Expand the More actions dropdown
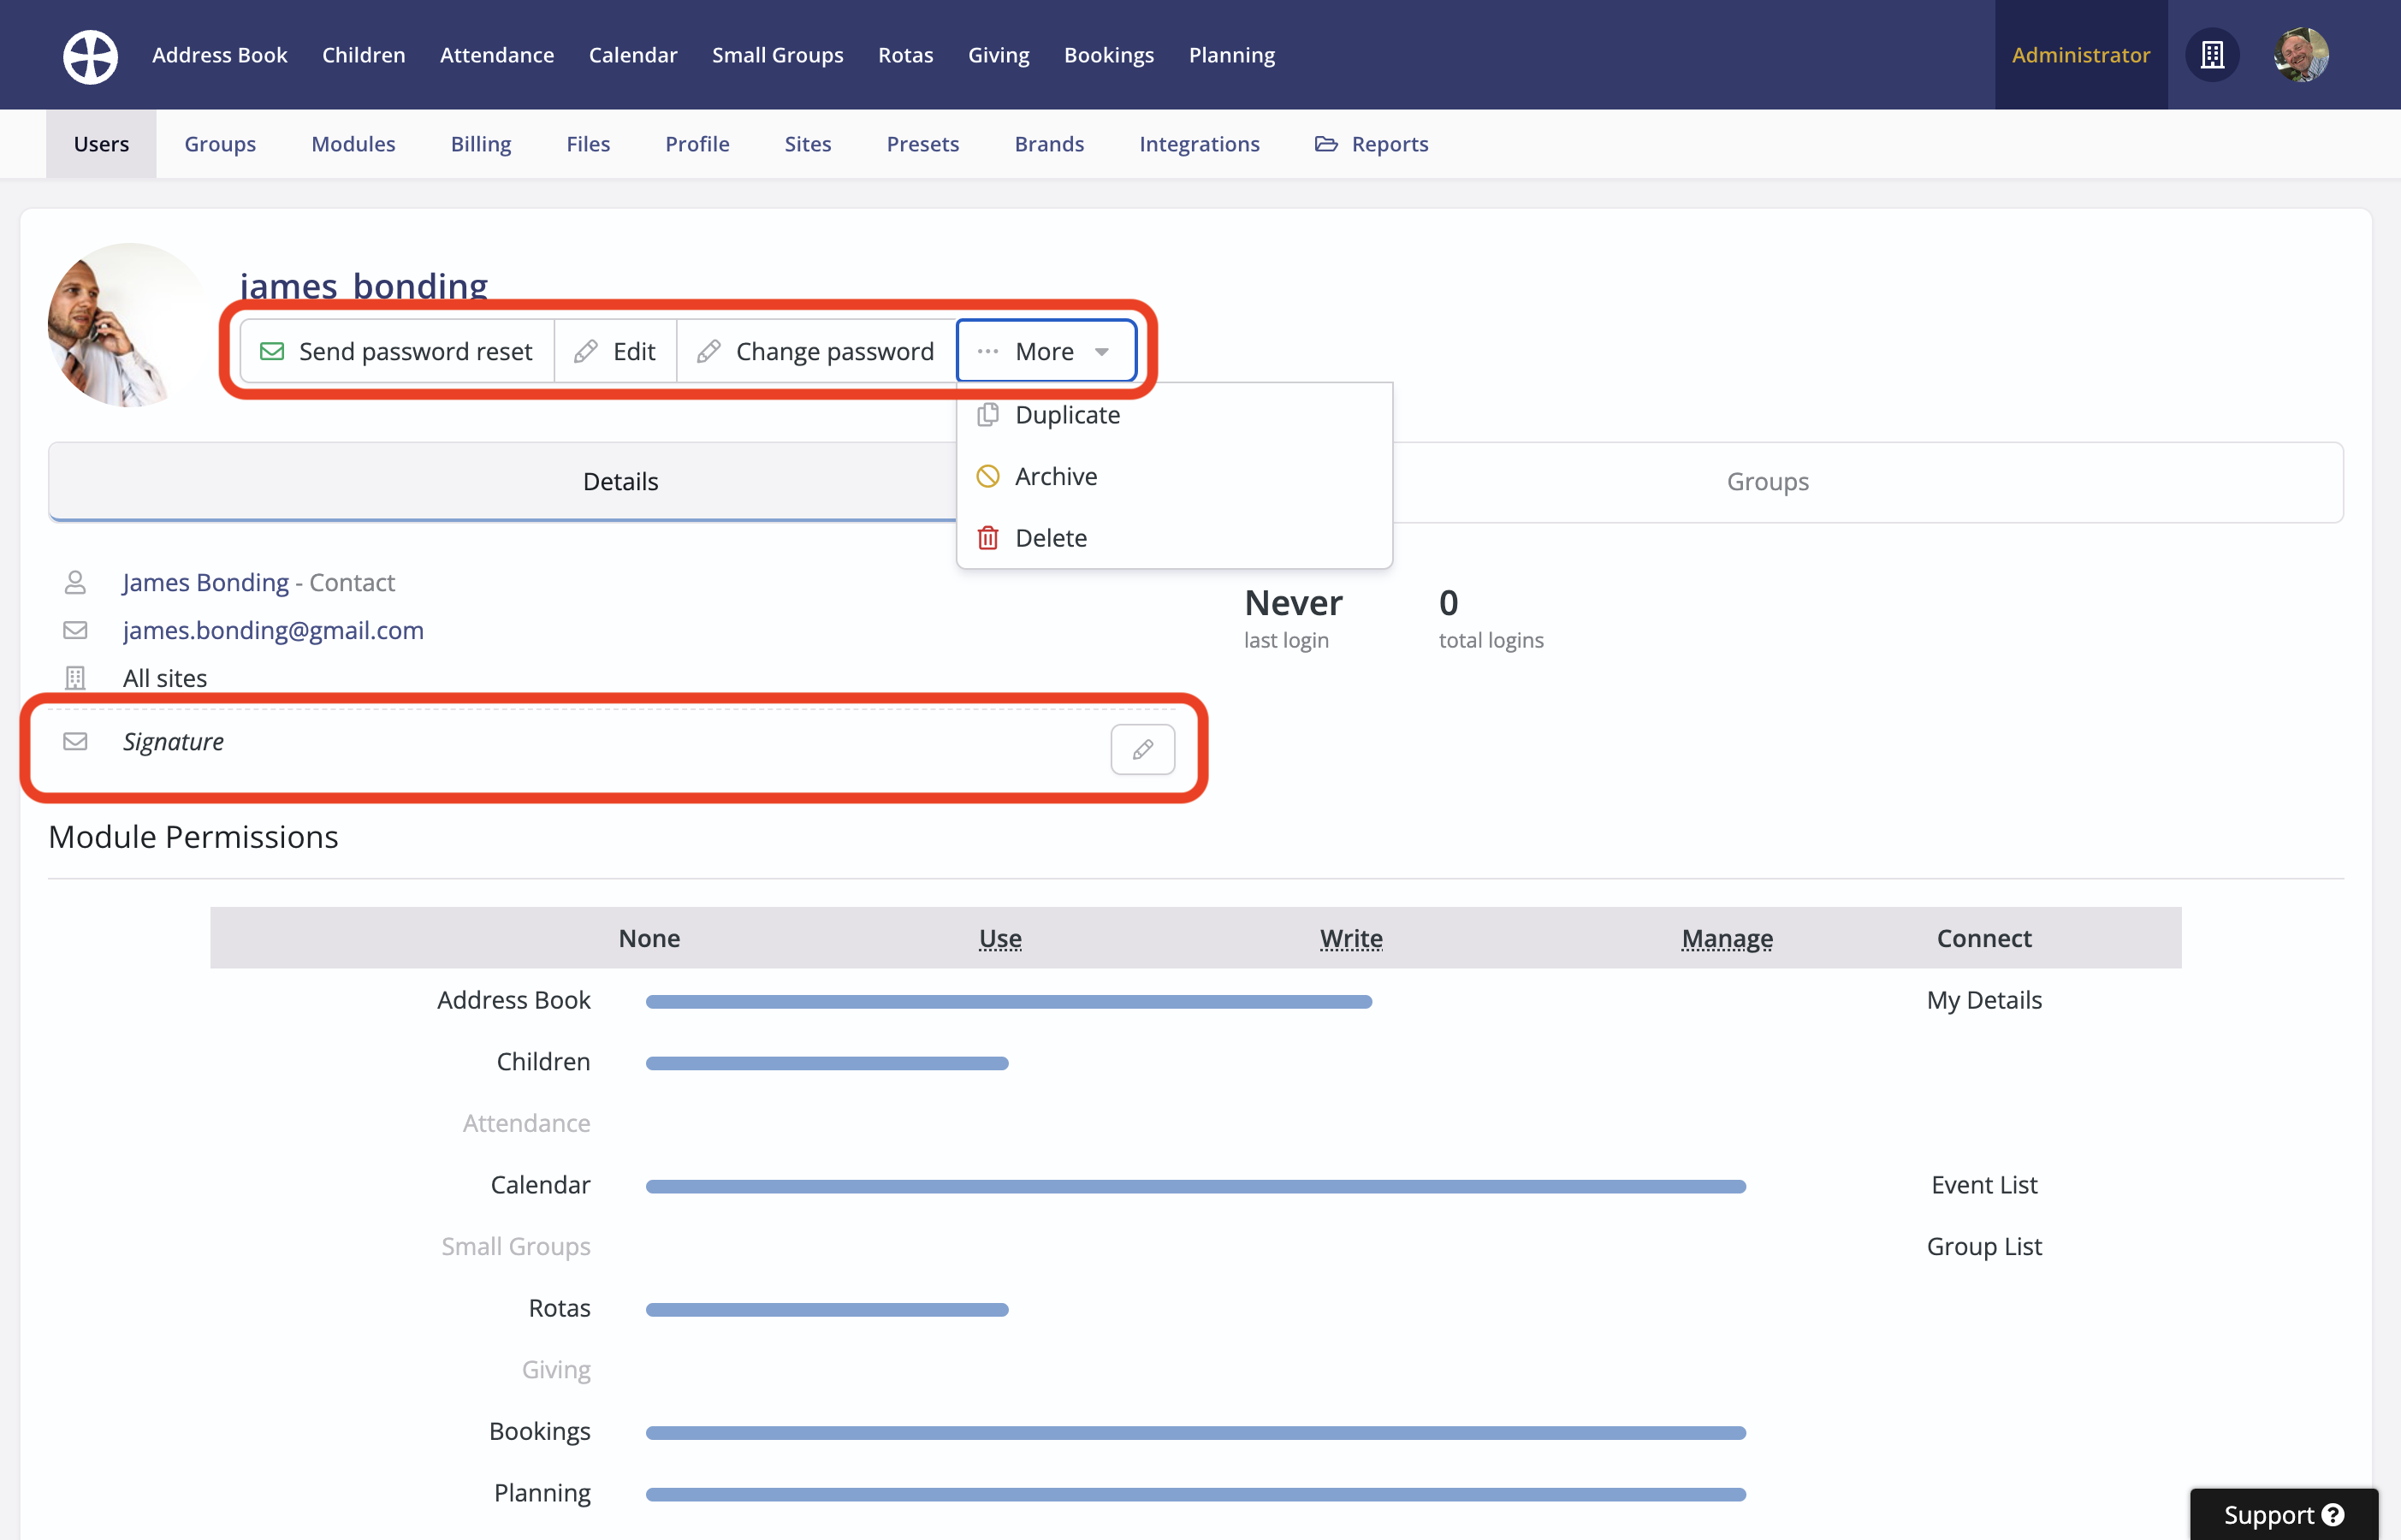2401x1540 pixels. coord(1045,350)
